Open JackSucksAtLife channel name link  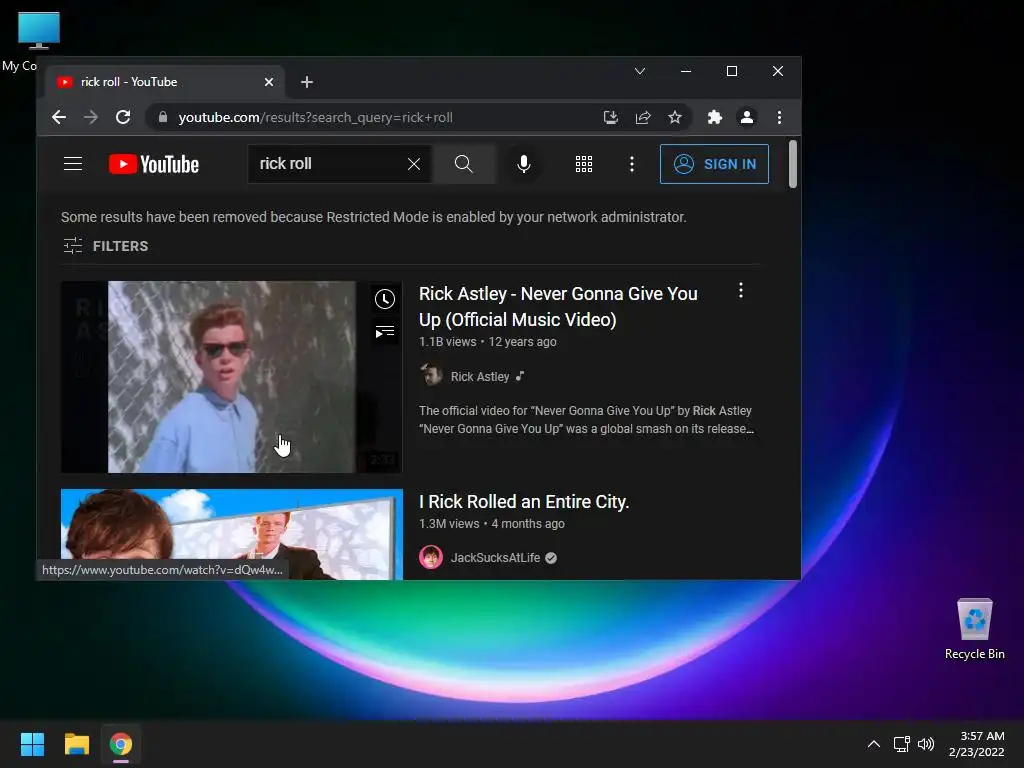click(495, 558)
